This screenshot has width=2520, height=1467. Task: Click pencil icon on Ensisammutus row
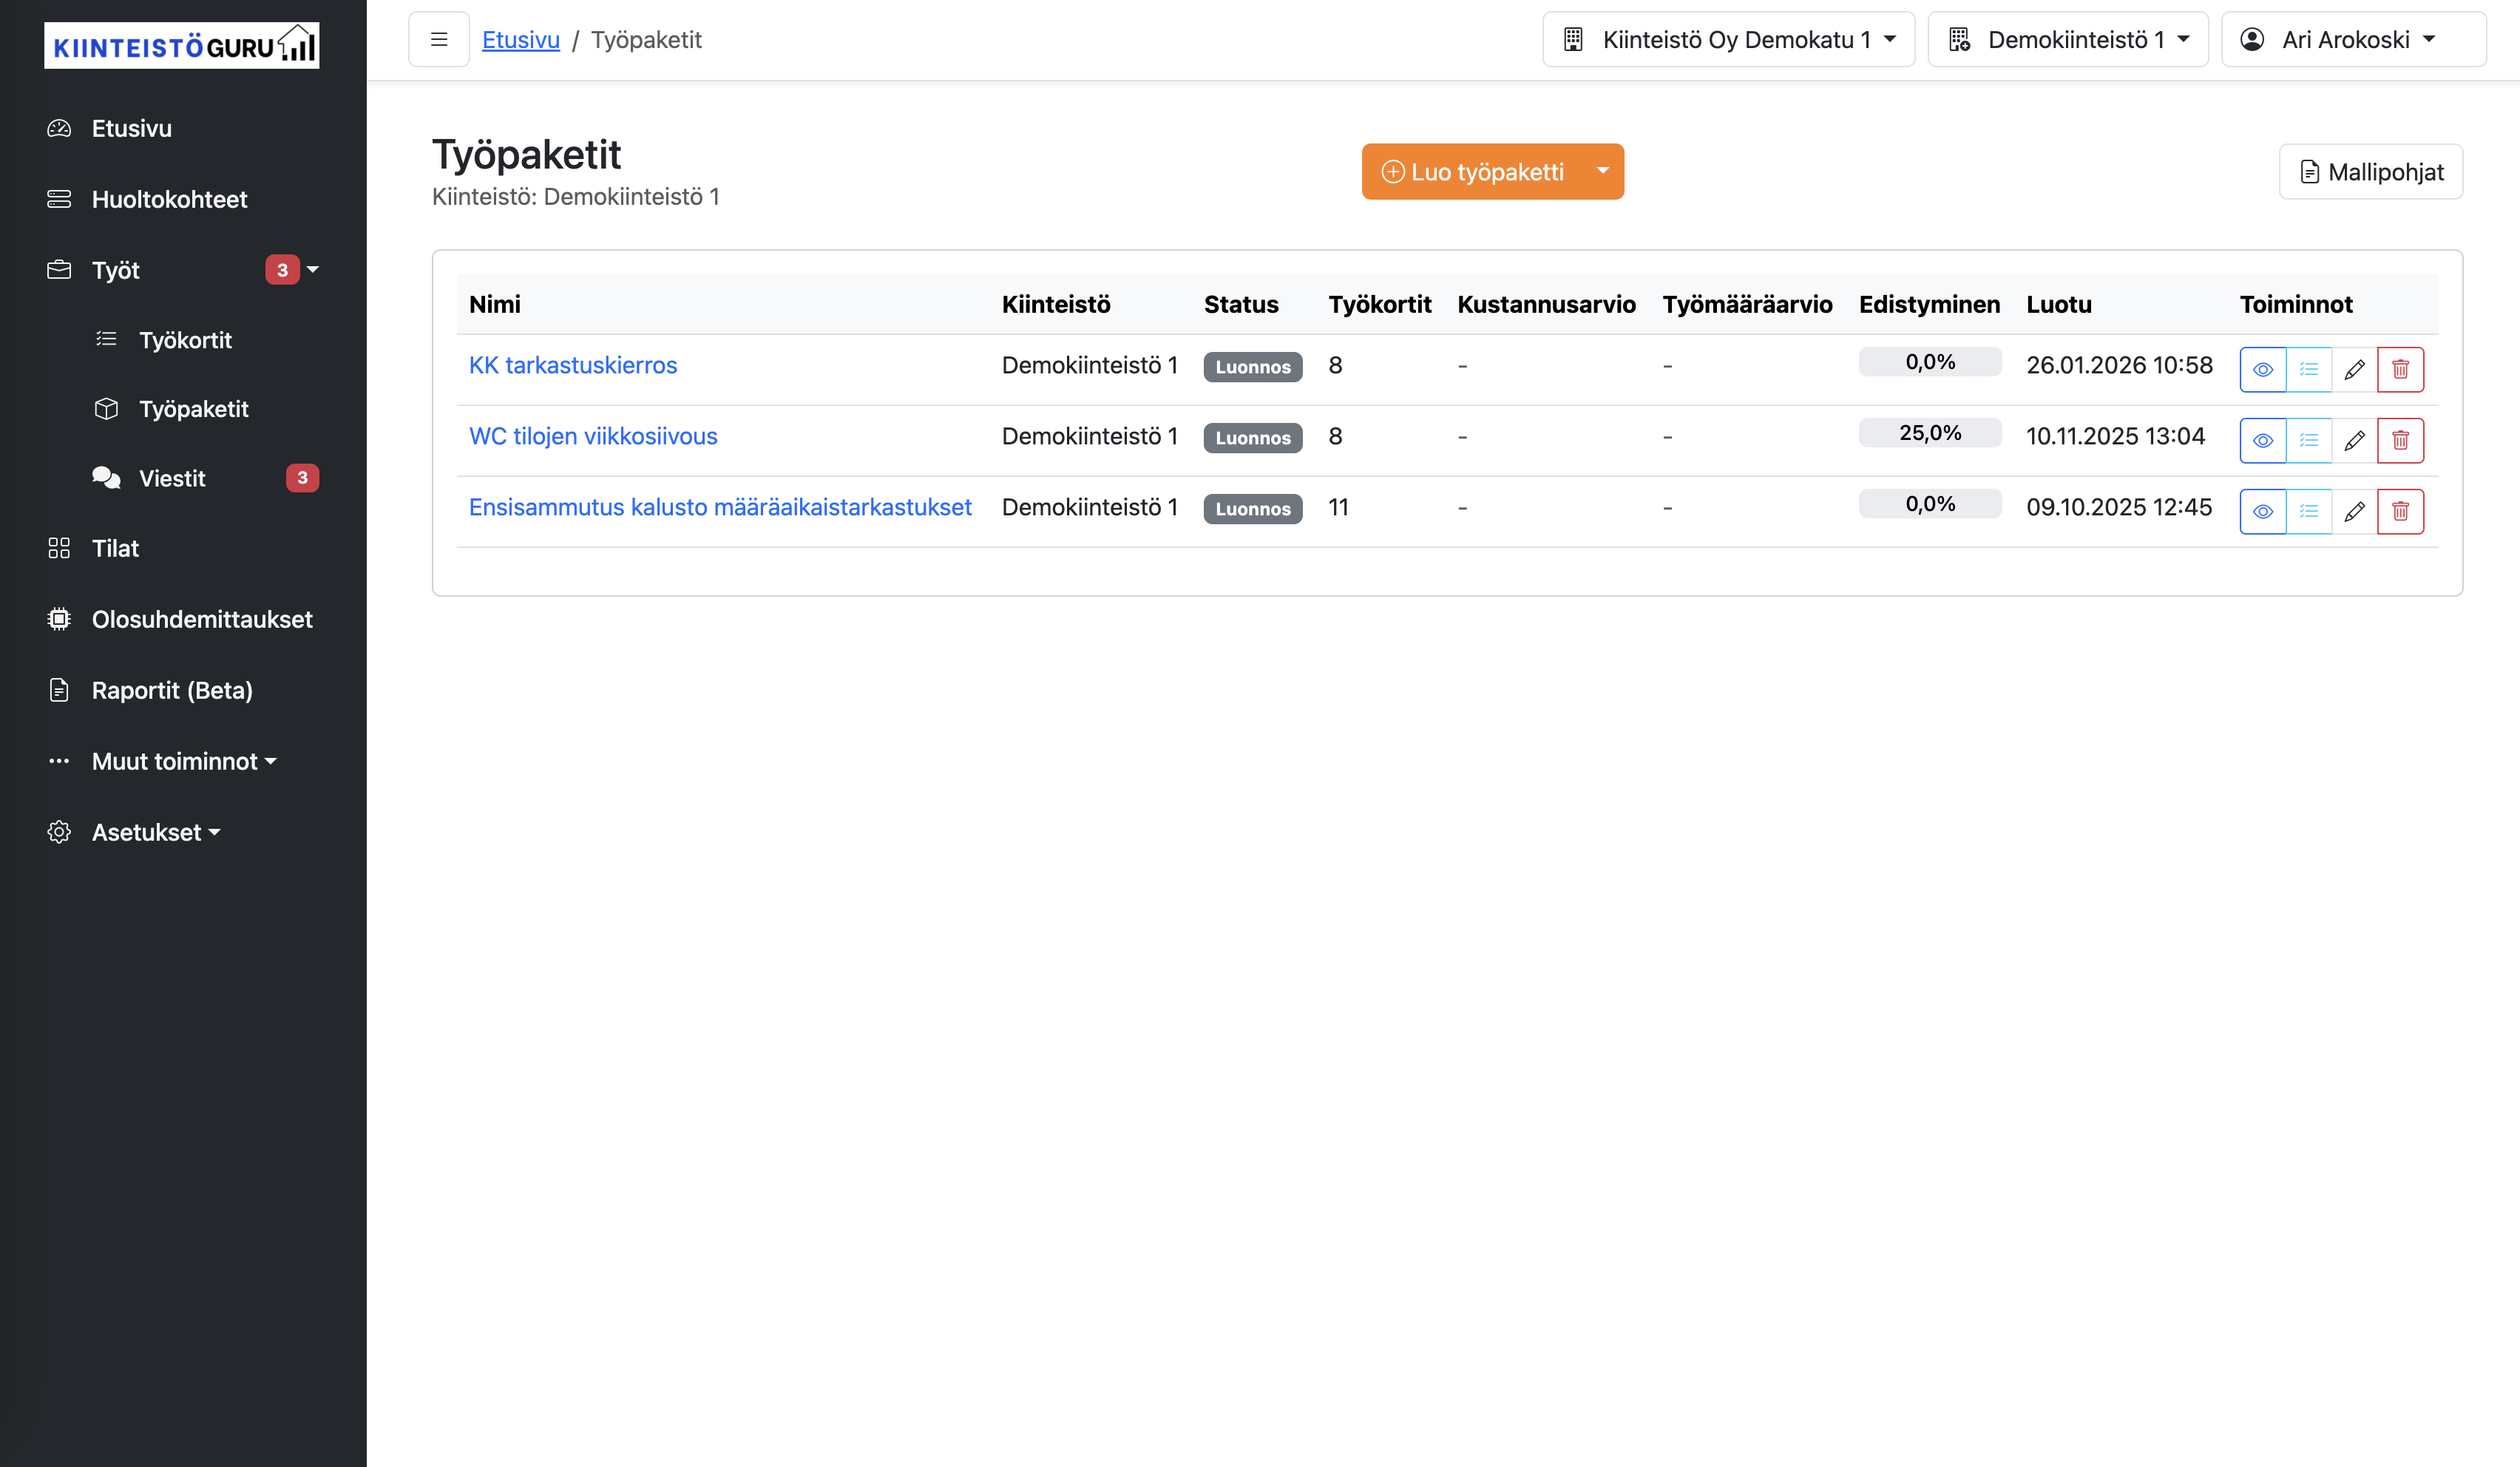point(2354,511)
